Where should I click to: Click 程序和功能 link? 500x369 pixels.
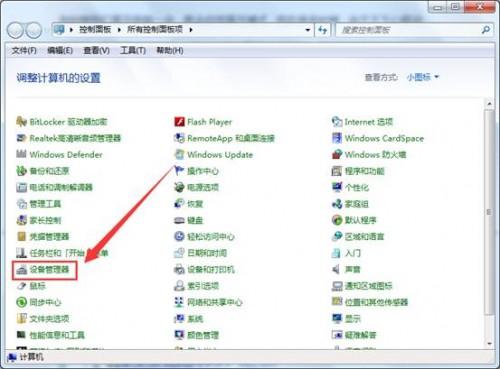click(365, 171)
